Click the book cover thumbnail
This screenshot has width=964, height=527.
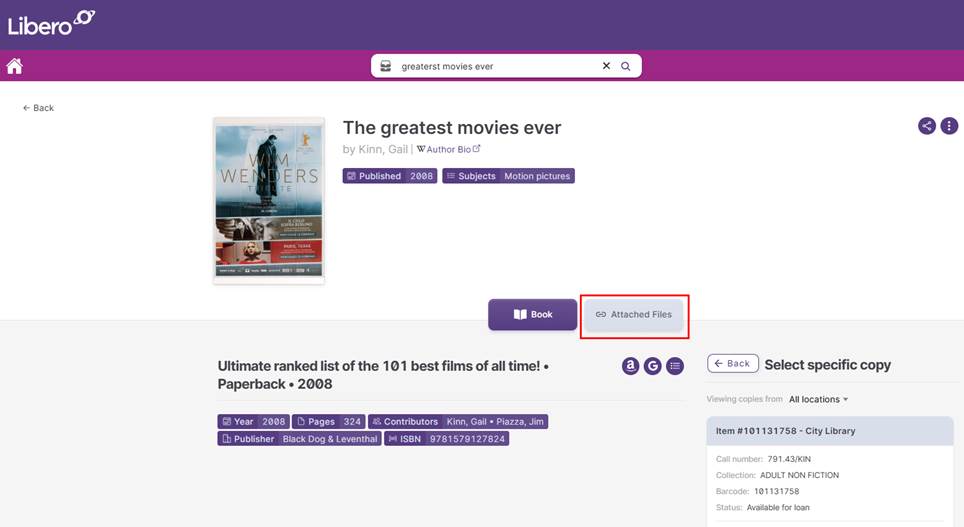pos(269,201)
